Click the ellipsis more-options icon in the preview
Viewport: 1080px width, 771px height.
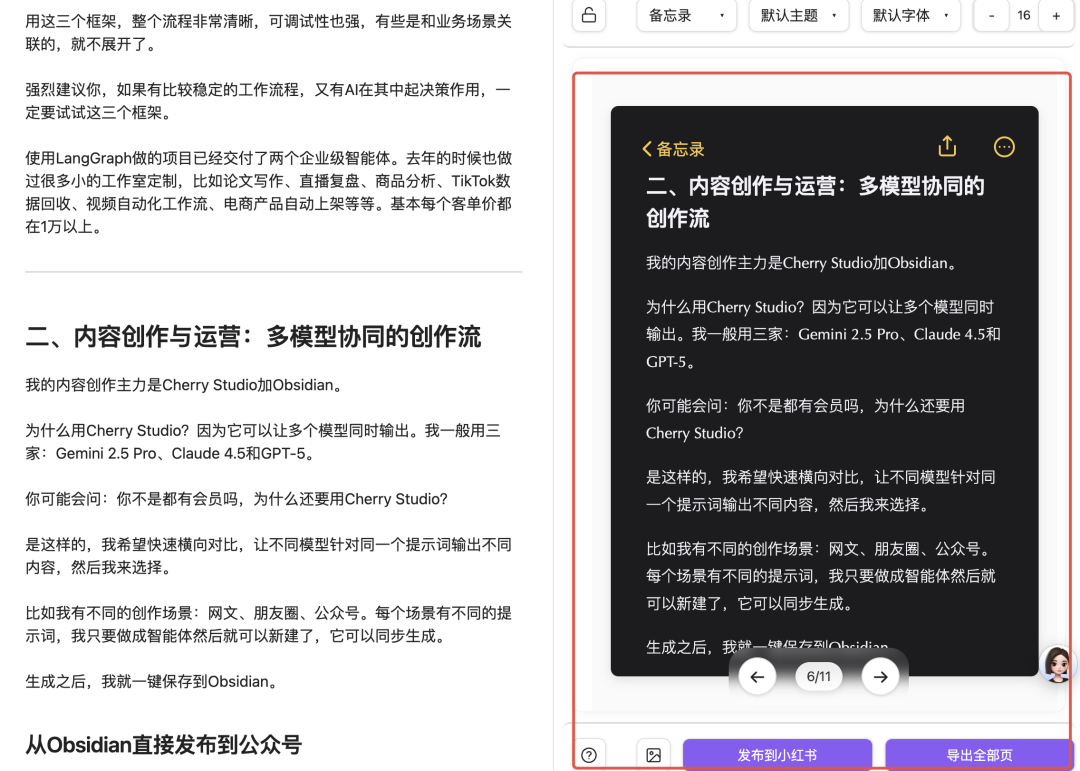[1004, 147]
